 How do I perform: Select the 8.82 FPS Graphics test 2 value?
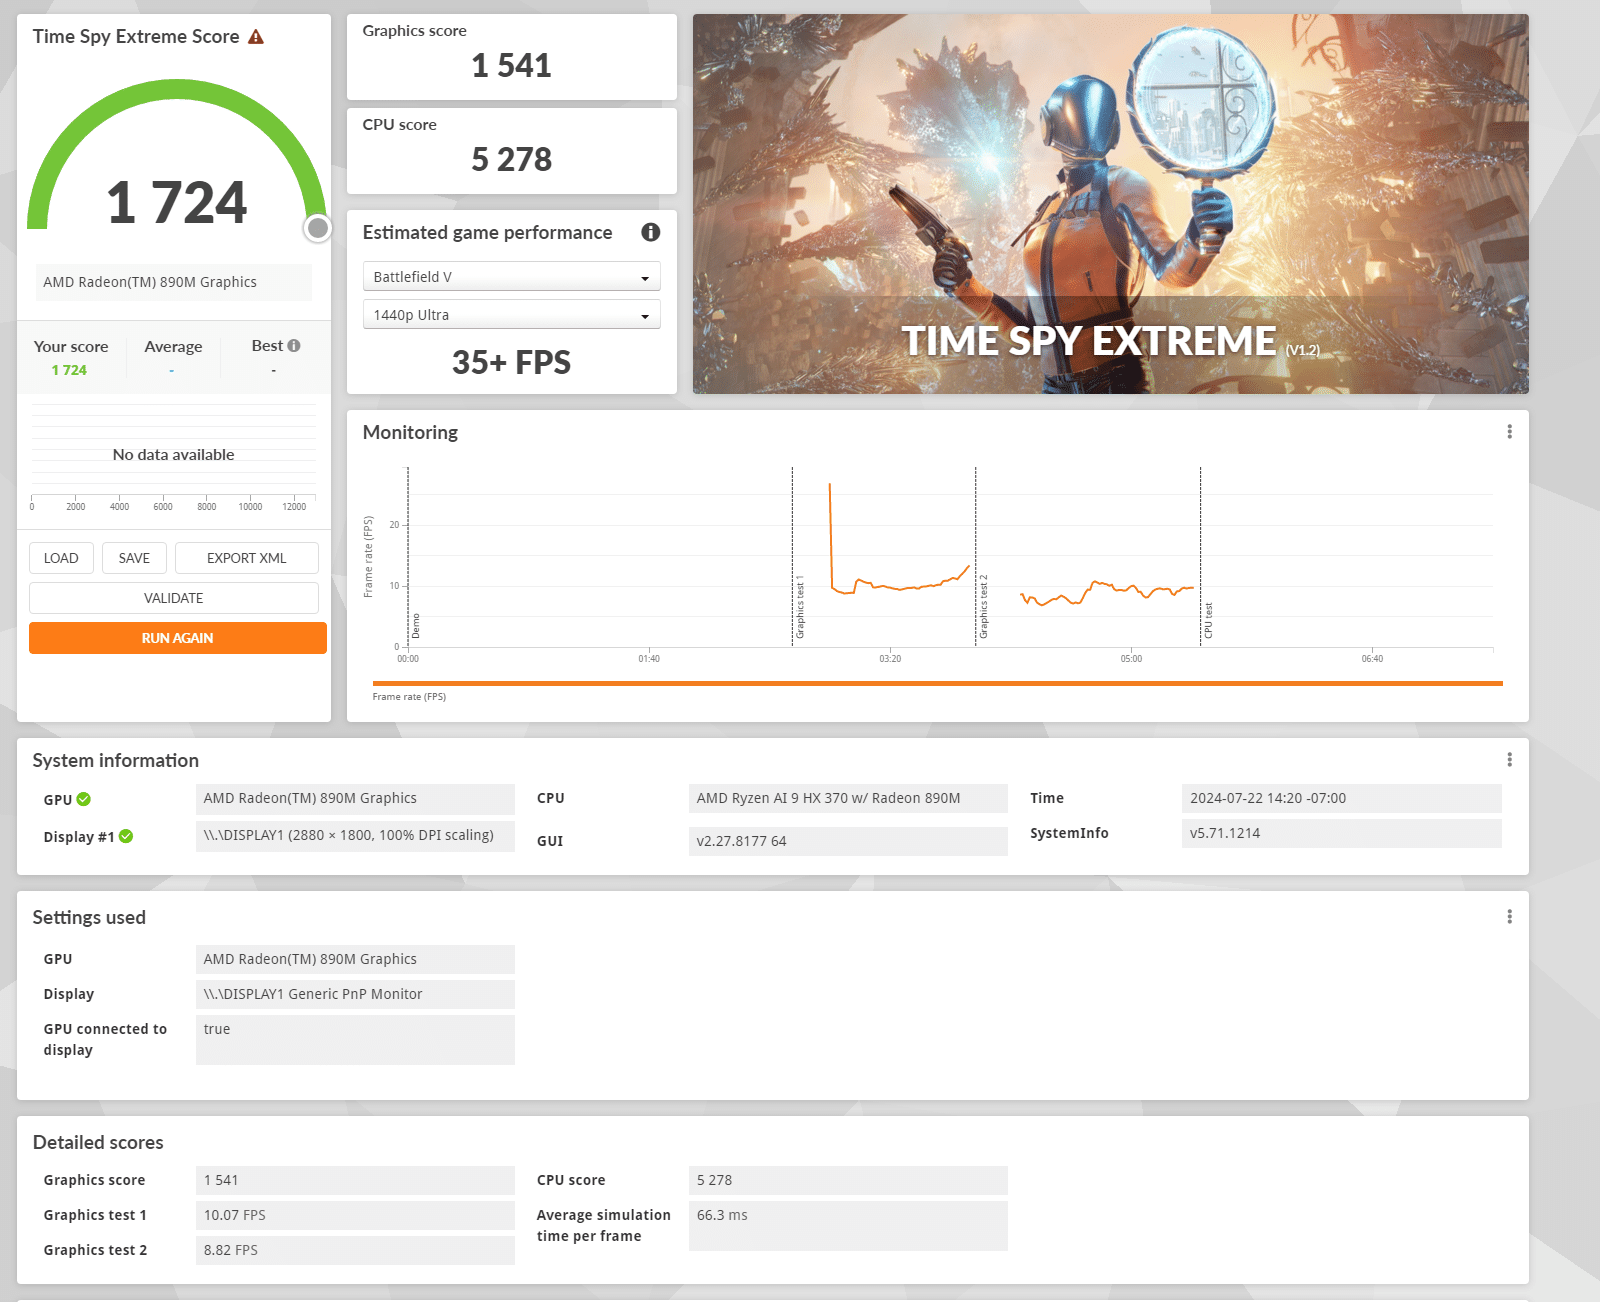click(x=355, y=1250)
